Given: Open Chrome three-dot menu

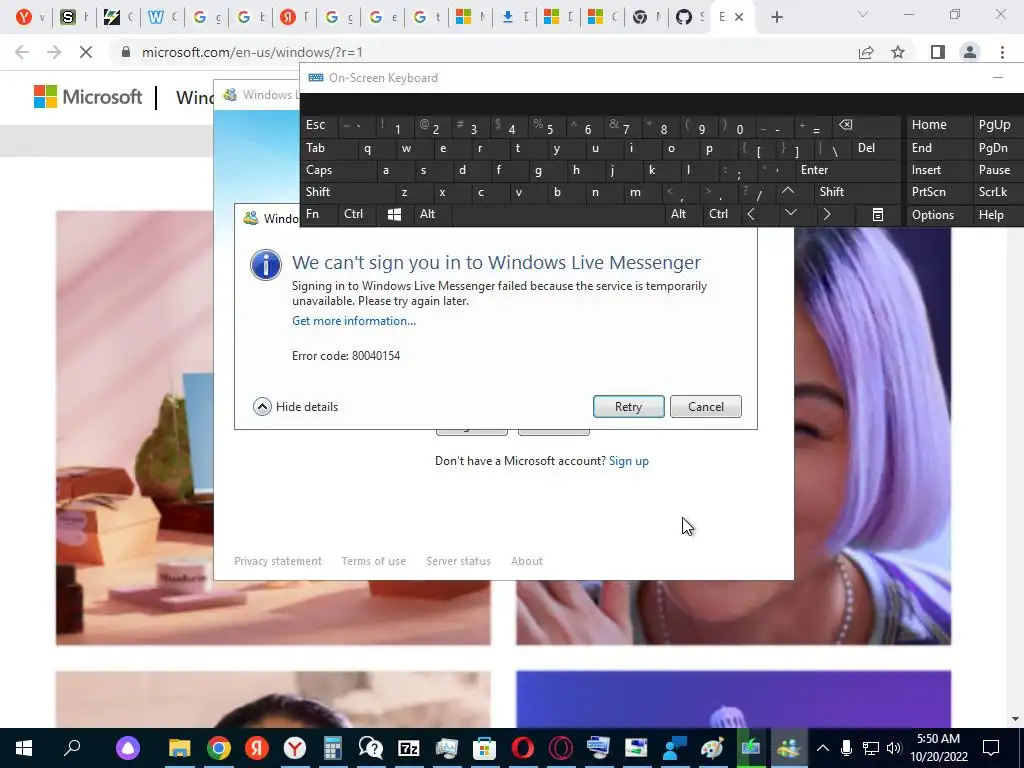Looking at the screenshot, I should (1002, 52).
